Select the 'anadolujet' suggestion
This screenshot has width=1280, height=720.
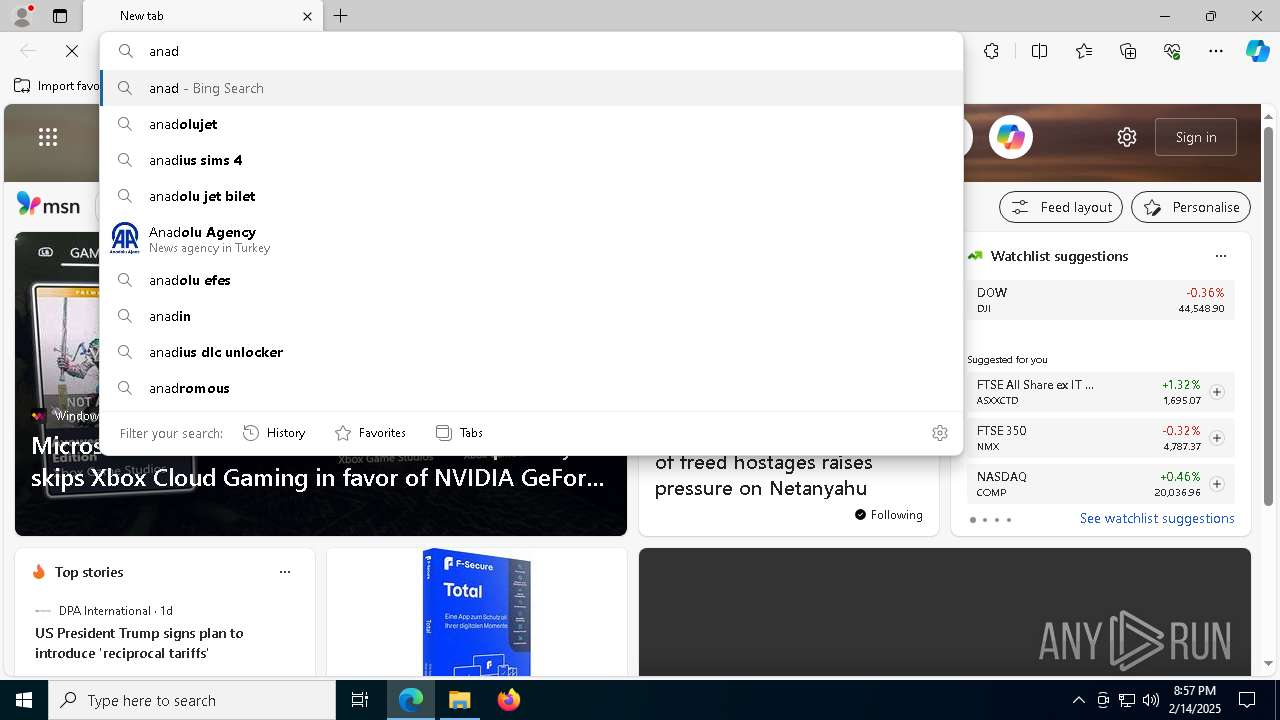coord(531,124)
